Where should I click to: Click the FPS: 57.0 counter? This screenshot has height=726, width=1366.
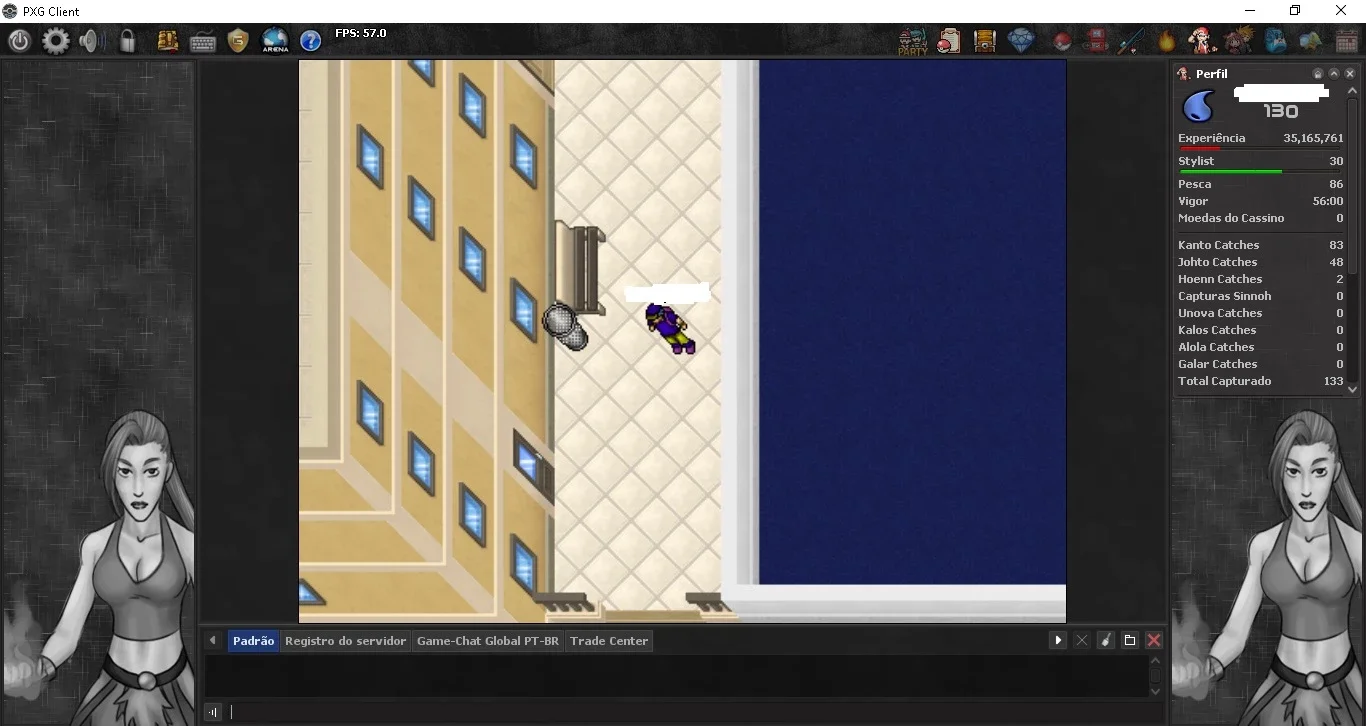(x=361, y=33)
